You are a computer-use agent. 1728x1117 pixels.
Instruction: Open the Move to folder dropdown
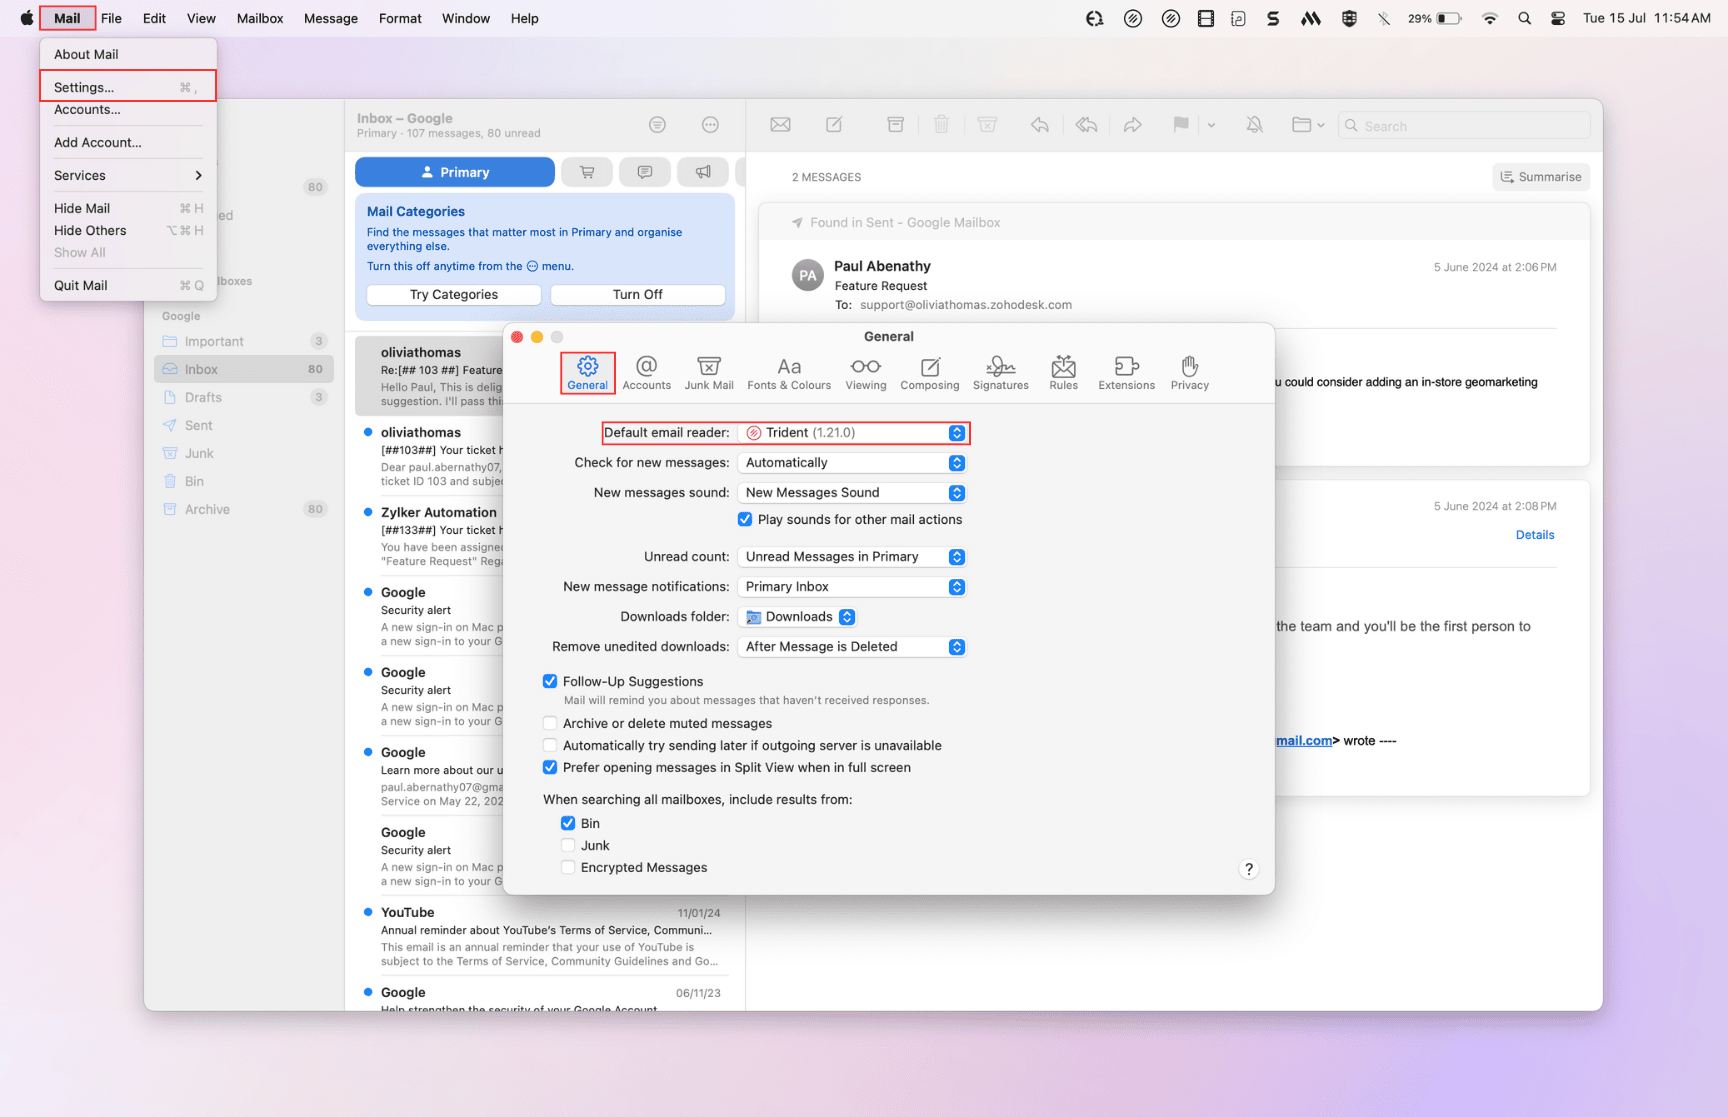click(1308, 125)
